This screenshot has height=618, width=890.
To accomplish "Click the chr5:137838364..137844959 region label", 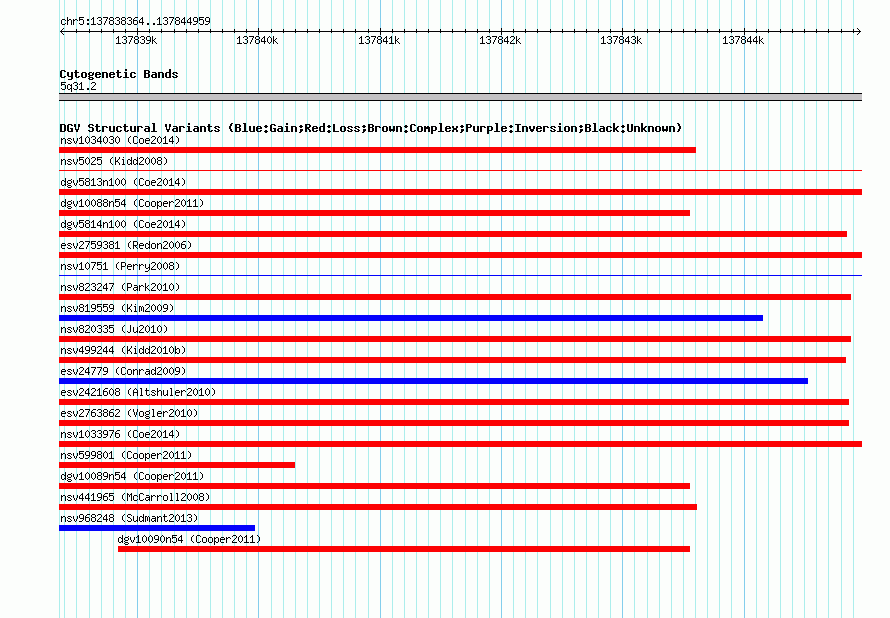I will pos(135,22).
